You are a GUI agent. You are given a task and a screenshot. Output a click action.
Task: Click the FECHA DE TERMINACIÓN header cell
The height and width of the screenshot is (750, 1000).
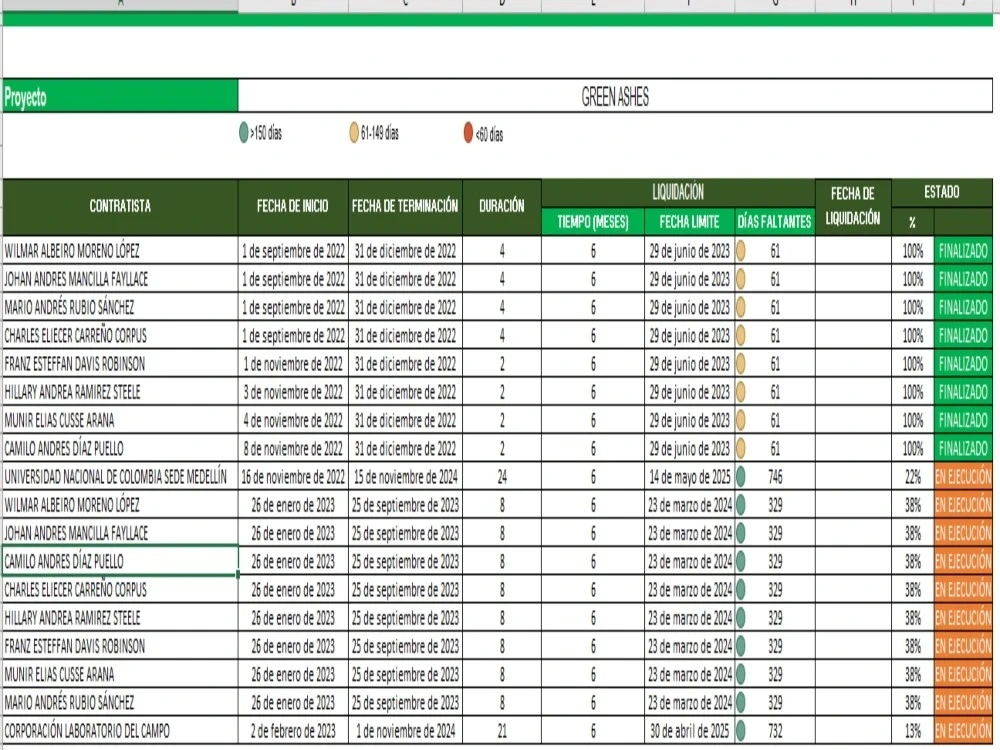click(x=406, y=207)
